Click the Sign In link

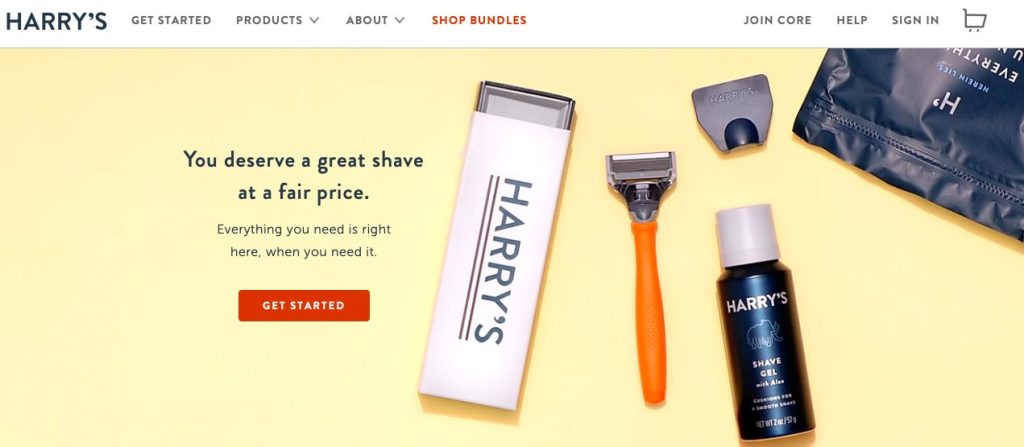[x=915, y=20]
